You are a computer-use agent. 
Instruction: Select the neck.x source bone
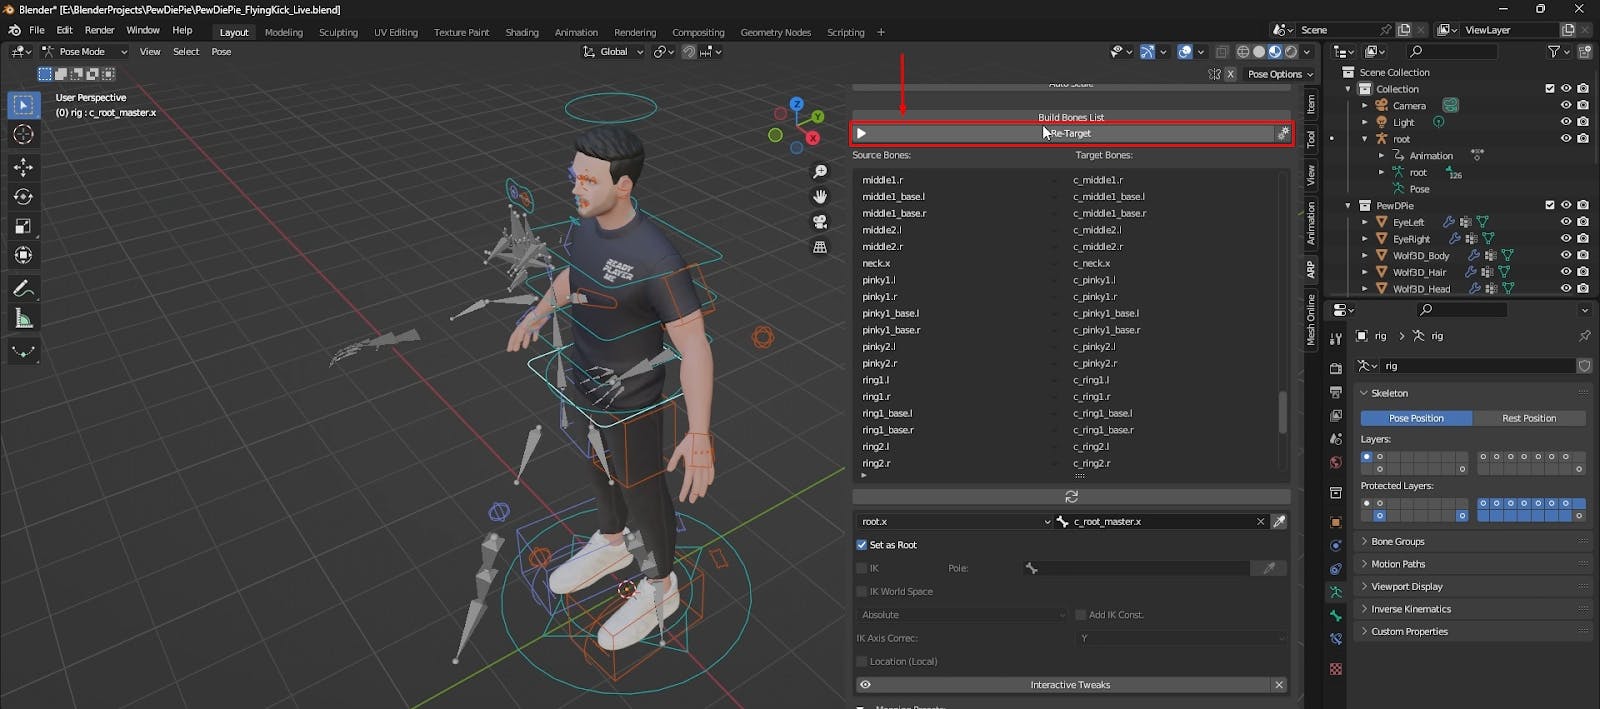pos(876,263)
